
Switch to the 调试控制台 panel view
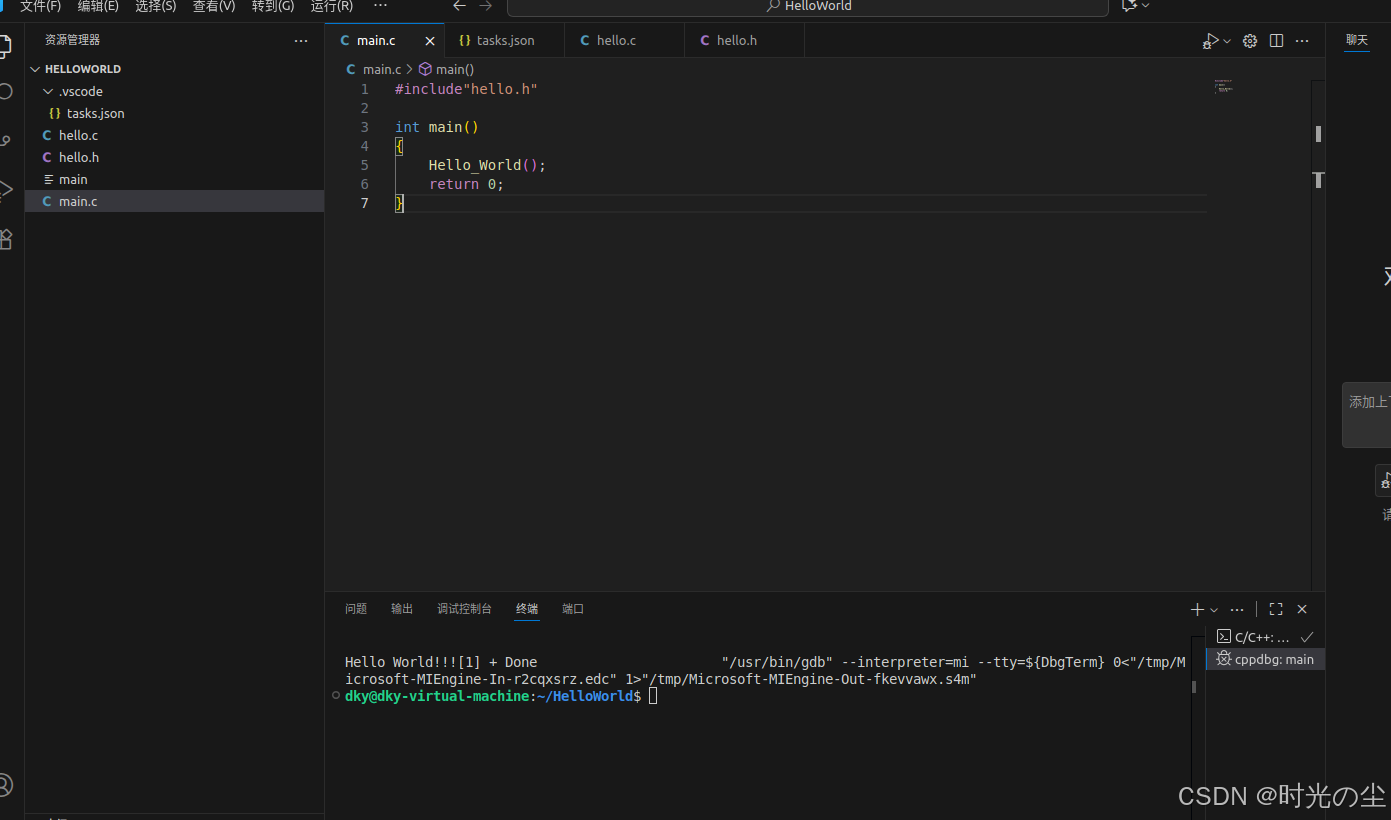464,608
